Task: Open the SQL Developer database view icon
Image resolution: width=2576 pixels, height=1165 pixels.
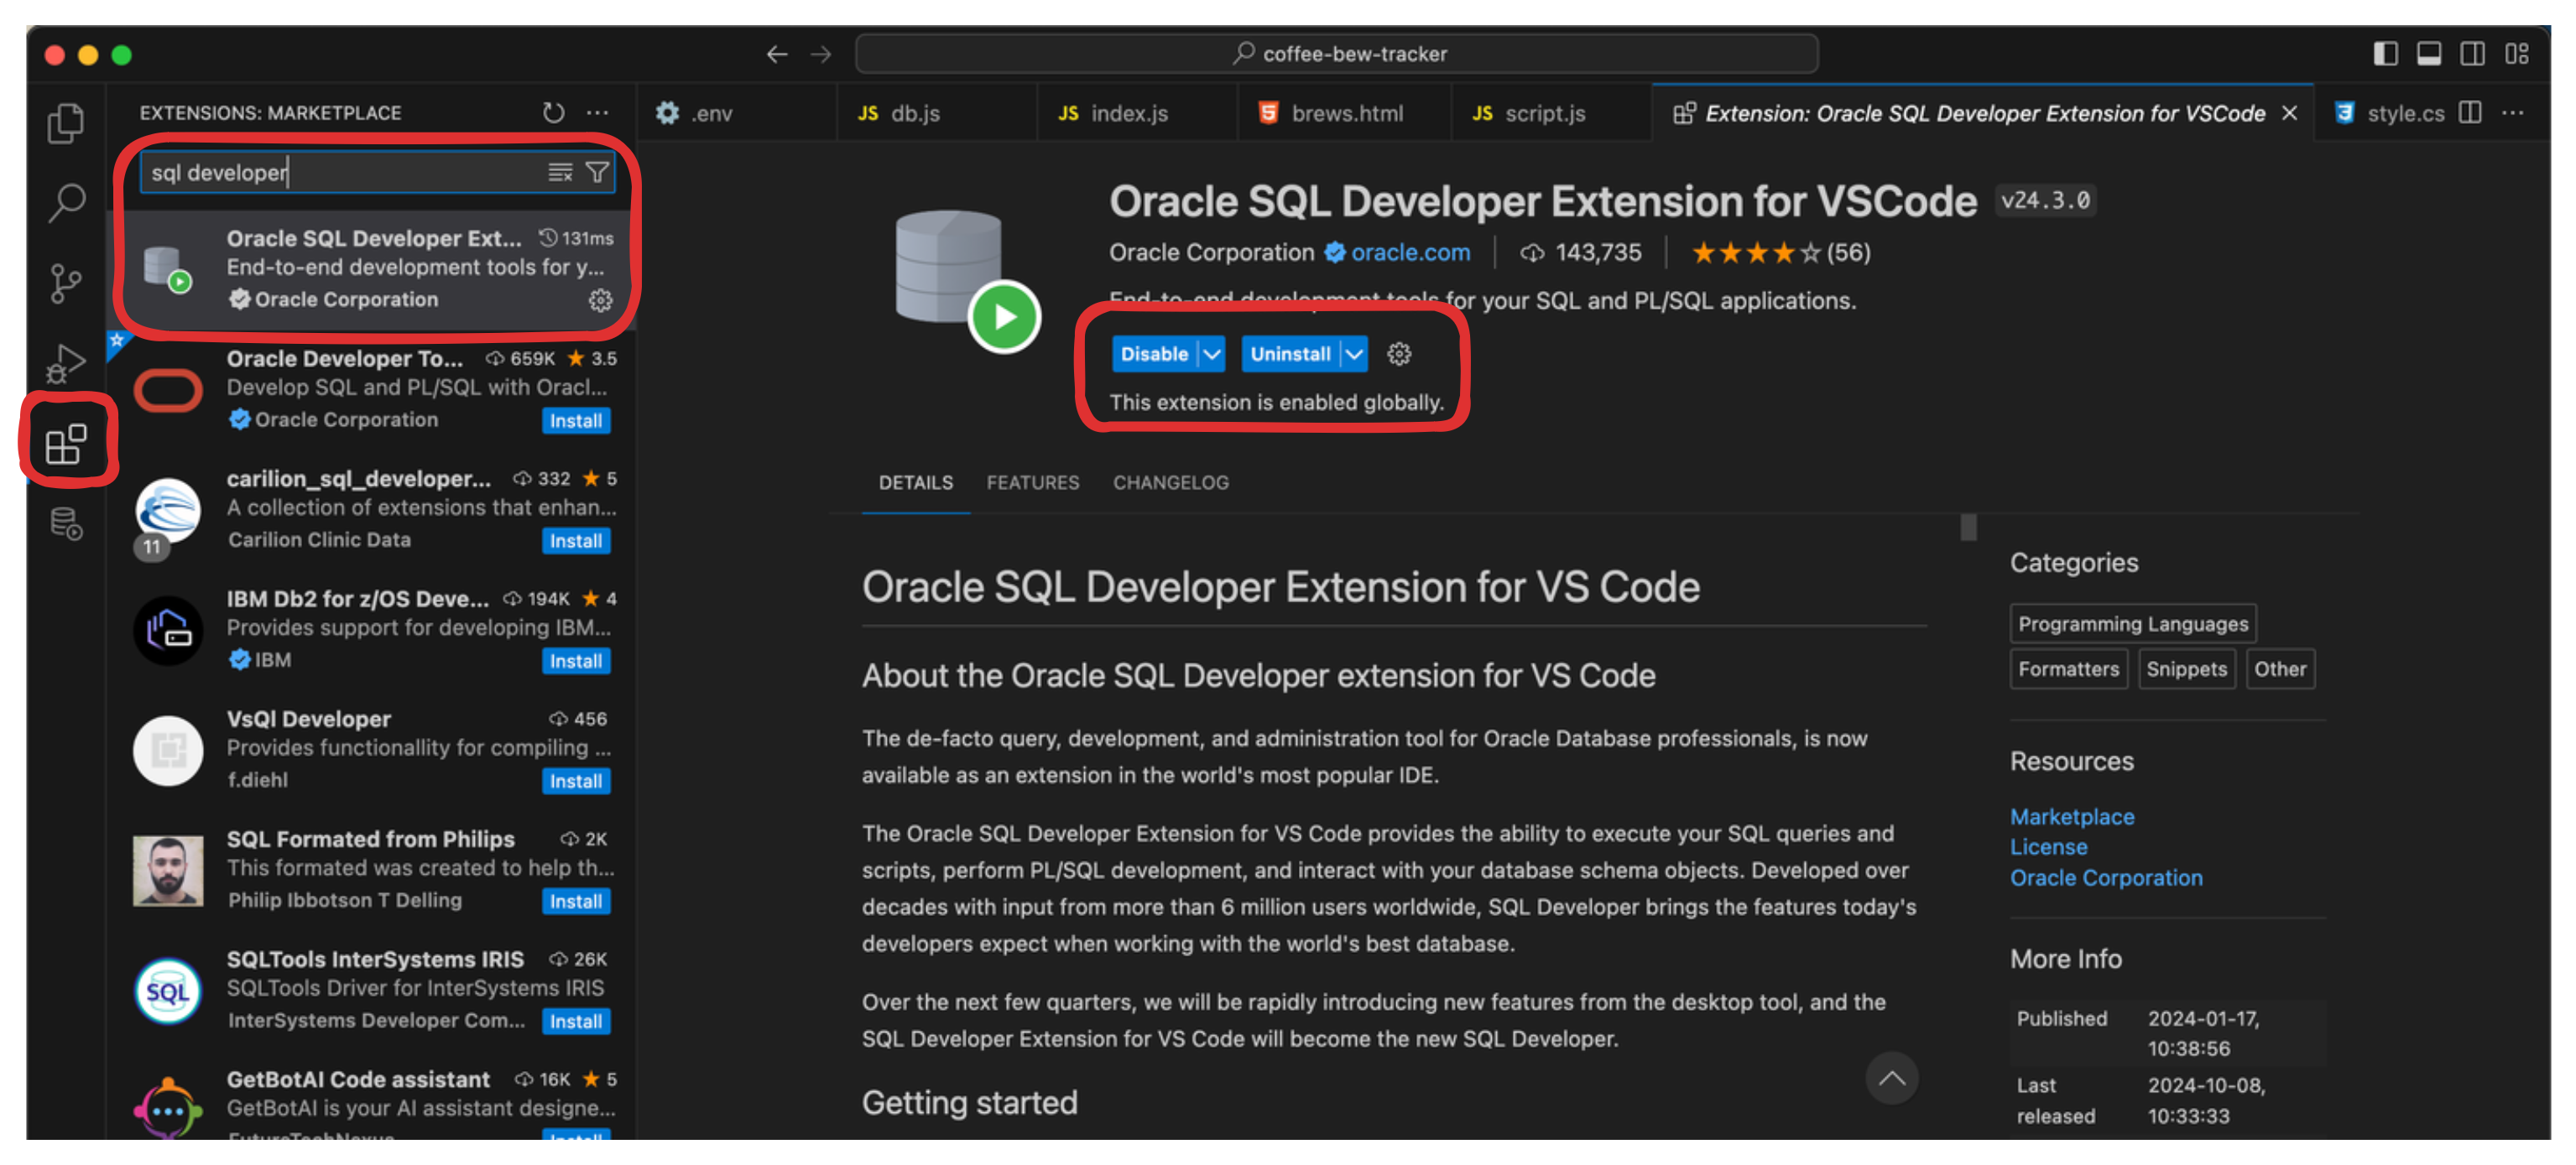Action: pos(66,523)
